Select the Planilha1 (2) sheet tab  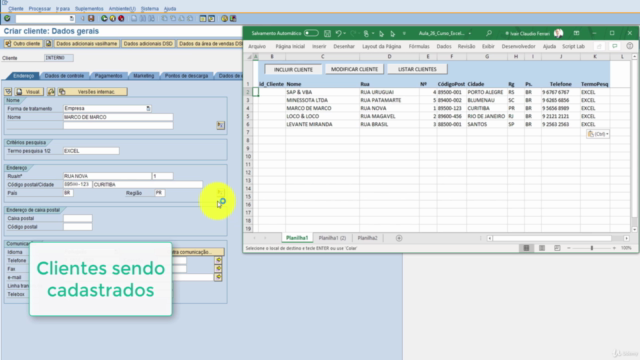(332, 238)
